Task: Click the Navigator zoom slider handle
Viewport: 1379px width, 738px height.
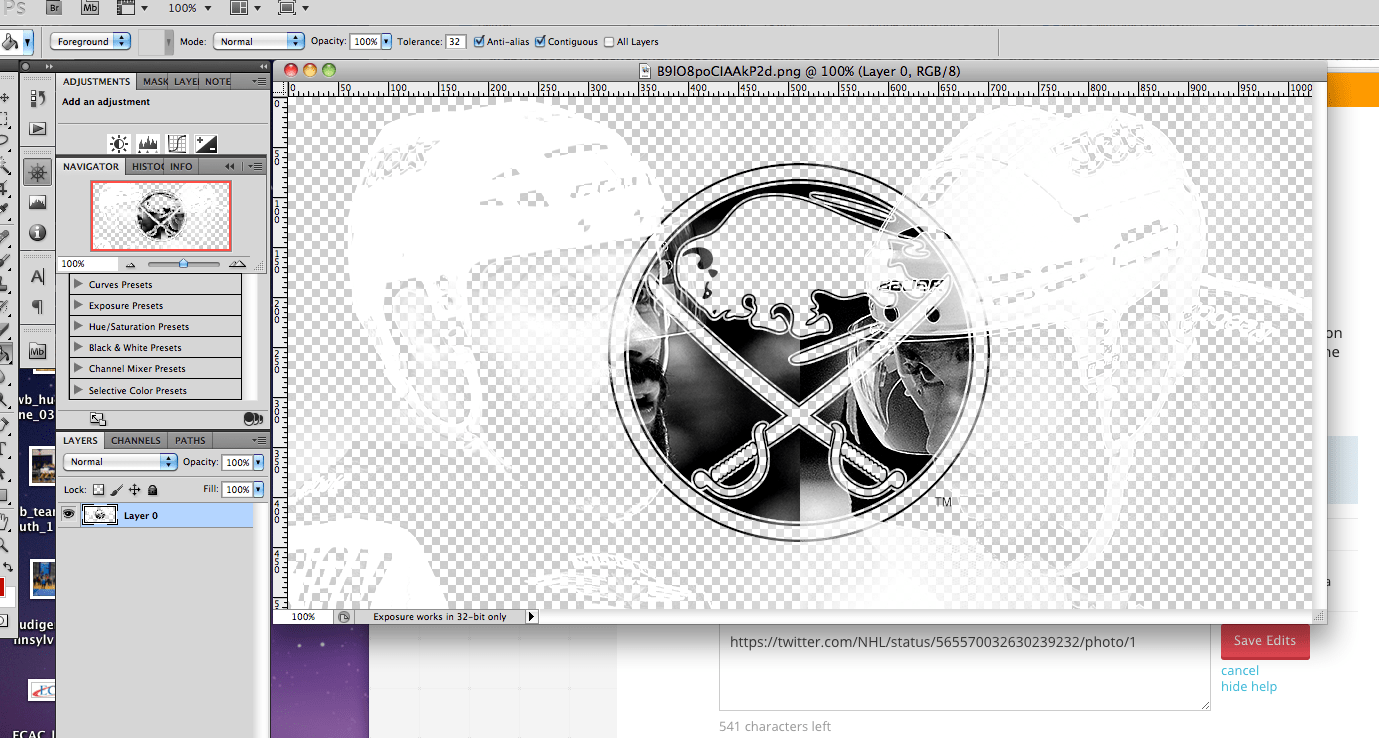Action: (183, 264)
